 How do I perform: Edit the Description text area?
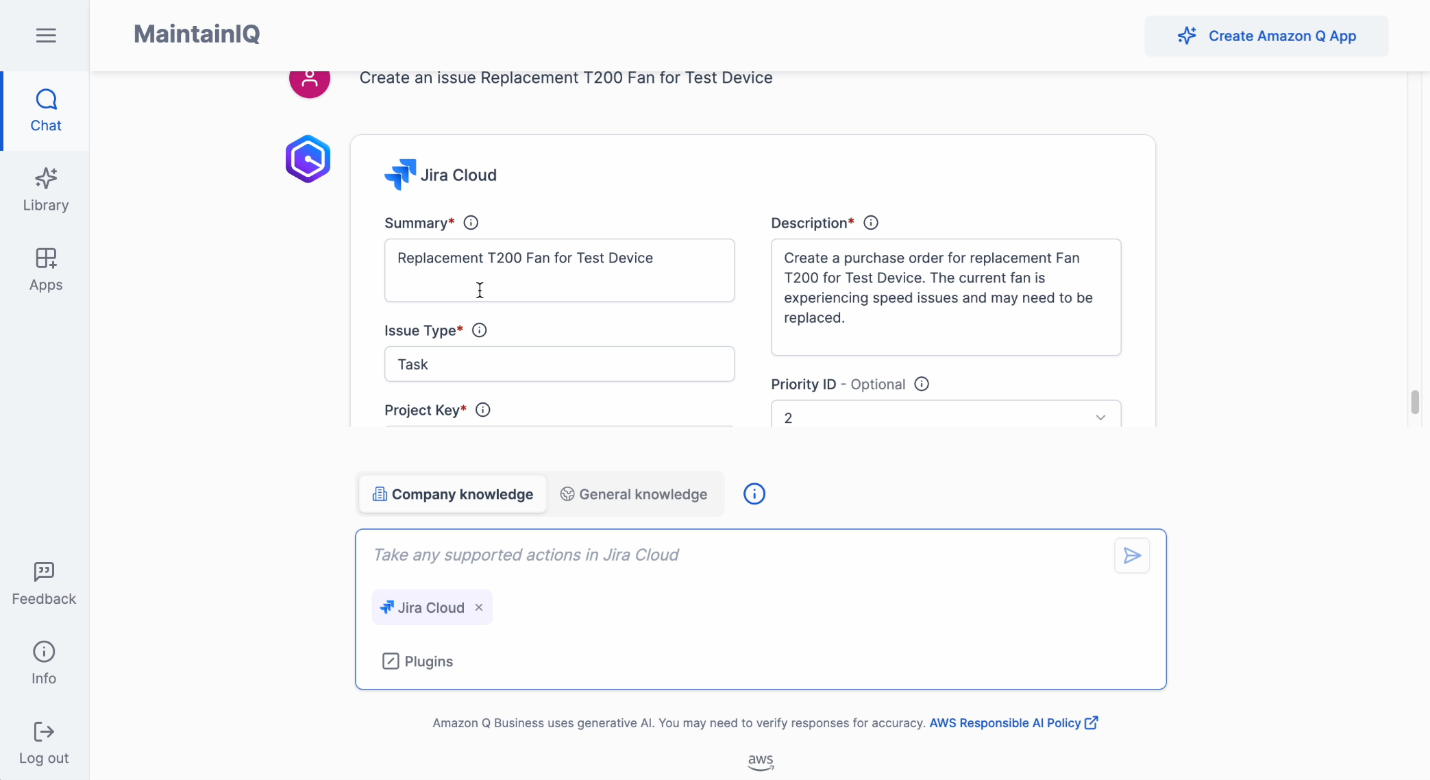946,297
